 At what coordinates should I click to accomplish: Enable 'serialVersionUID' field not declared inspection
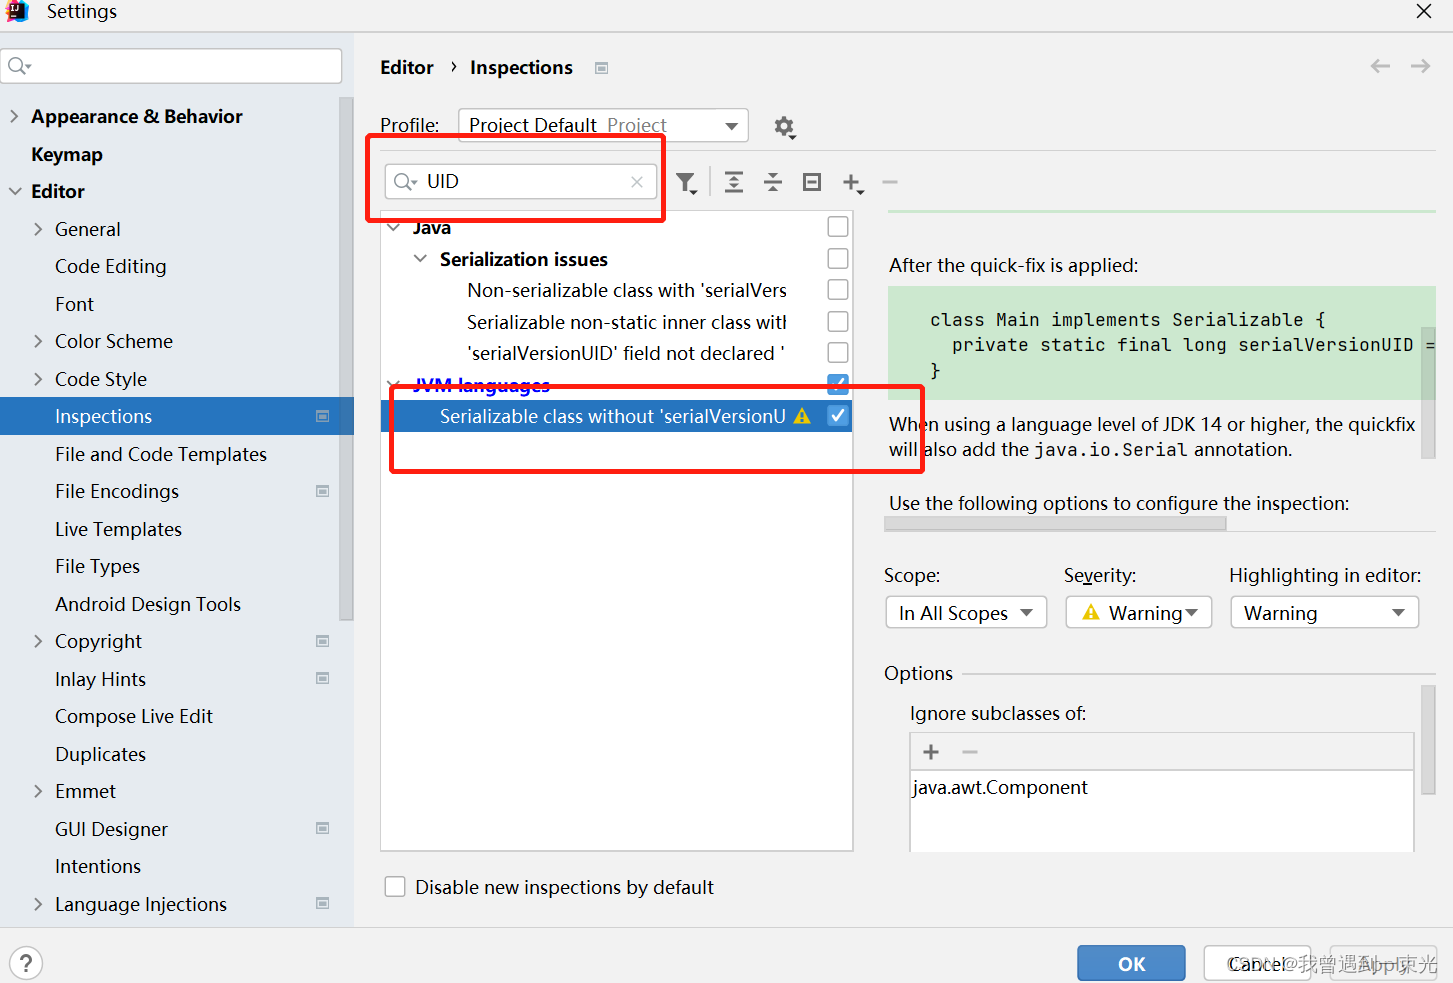coord(838,352)
